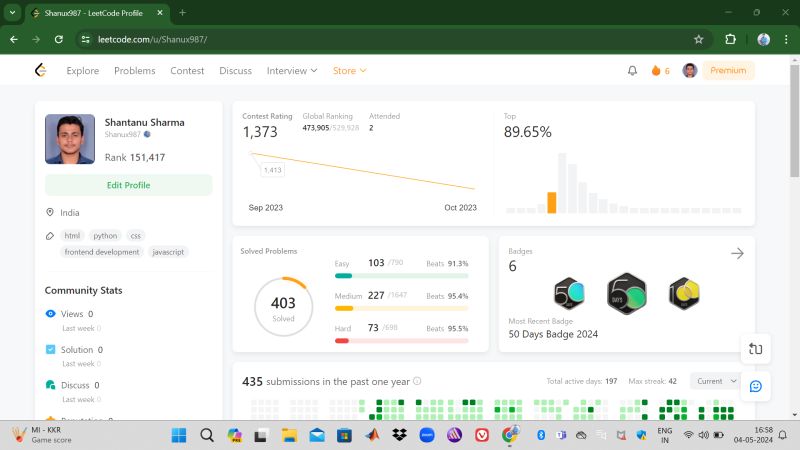Screen dimensions: 800x450
Task: Open Chrome profile avatar icon
Action: coord(763,39)
